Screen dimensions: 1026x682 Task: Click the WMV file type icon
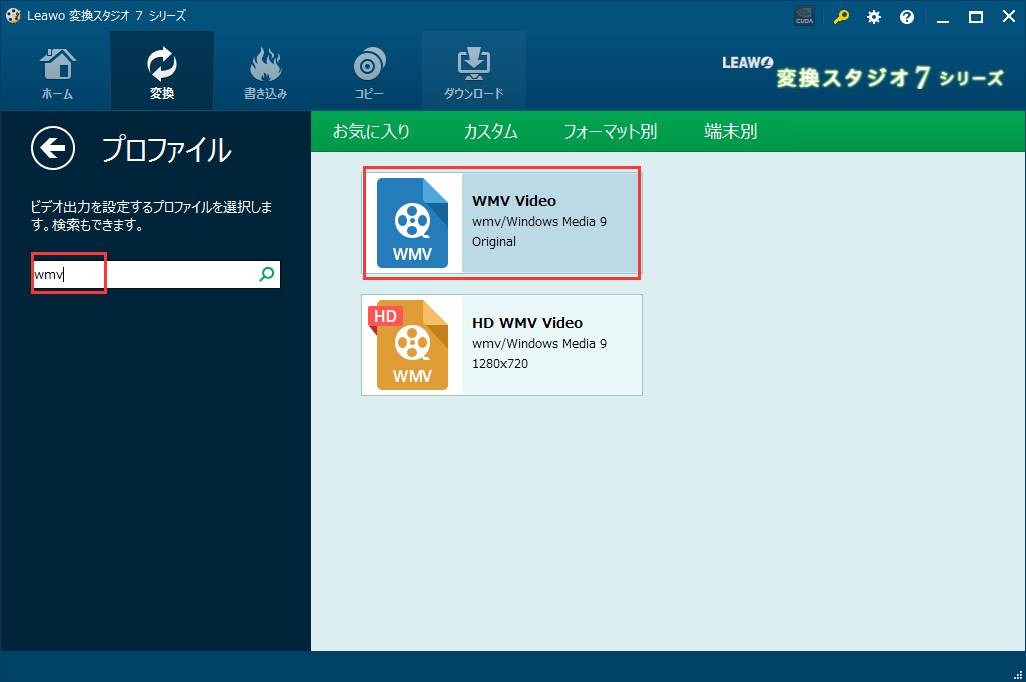[415, 222]
